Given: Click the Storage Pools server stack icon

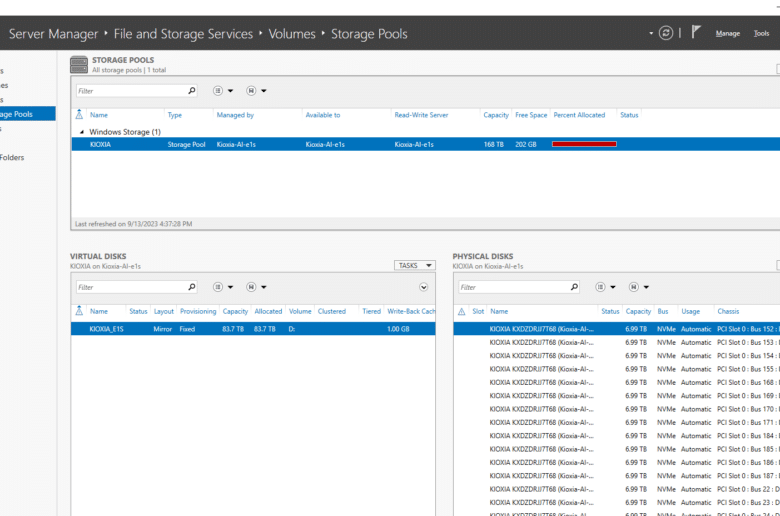Looking at the screenshot, I should tap(79, 65).
